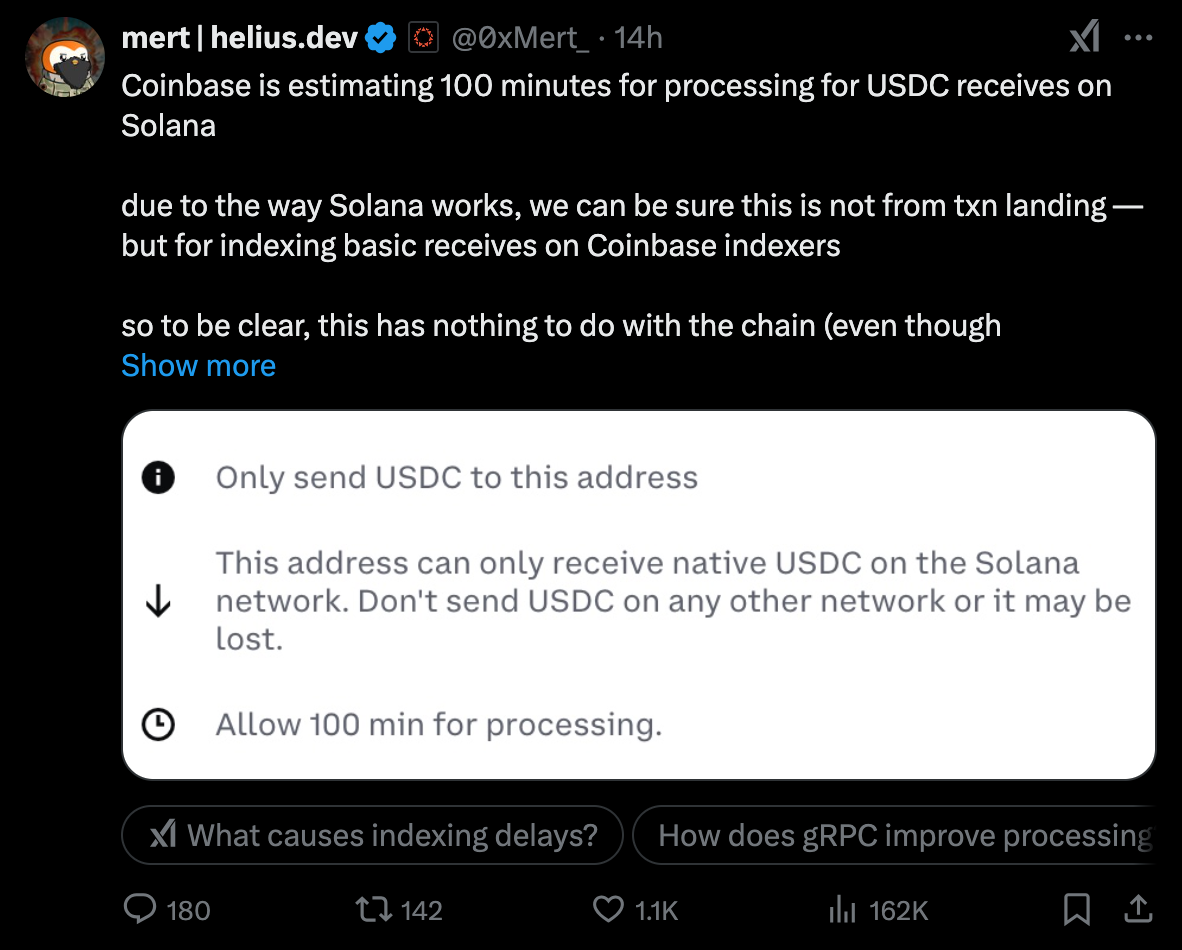
Task: Click the blue verified badge
Action: [381, 38]
